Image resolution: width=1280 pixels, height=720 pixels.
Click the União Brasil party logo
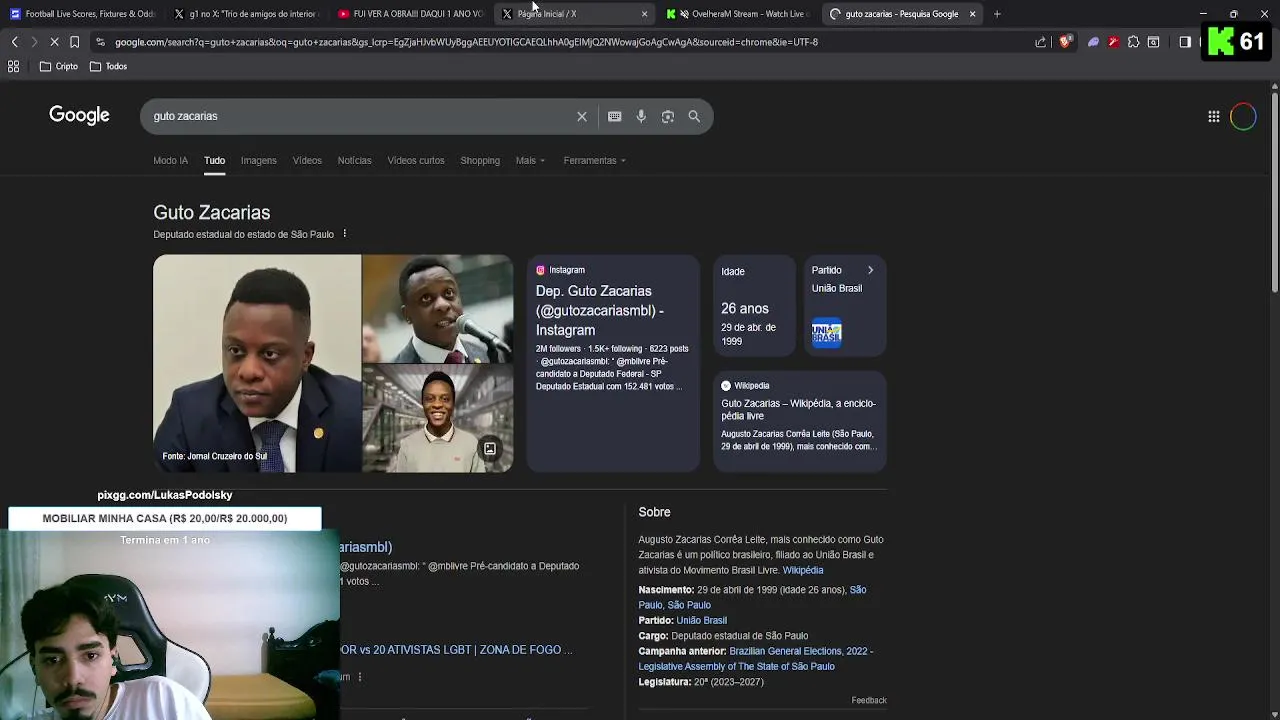(827, 333)
